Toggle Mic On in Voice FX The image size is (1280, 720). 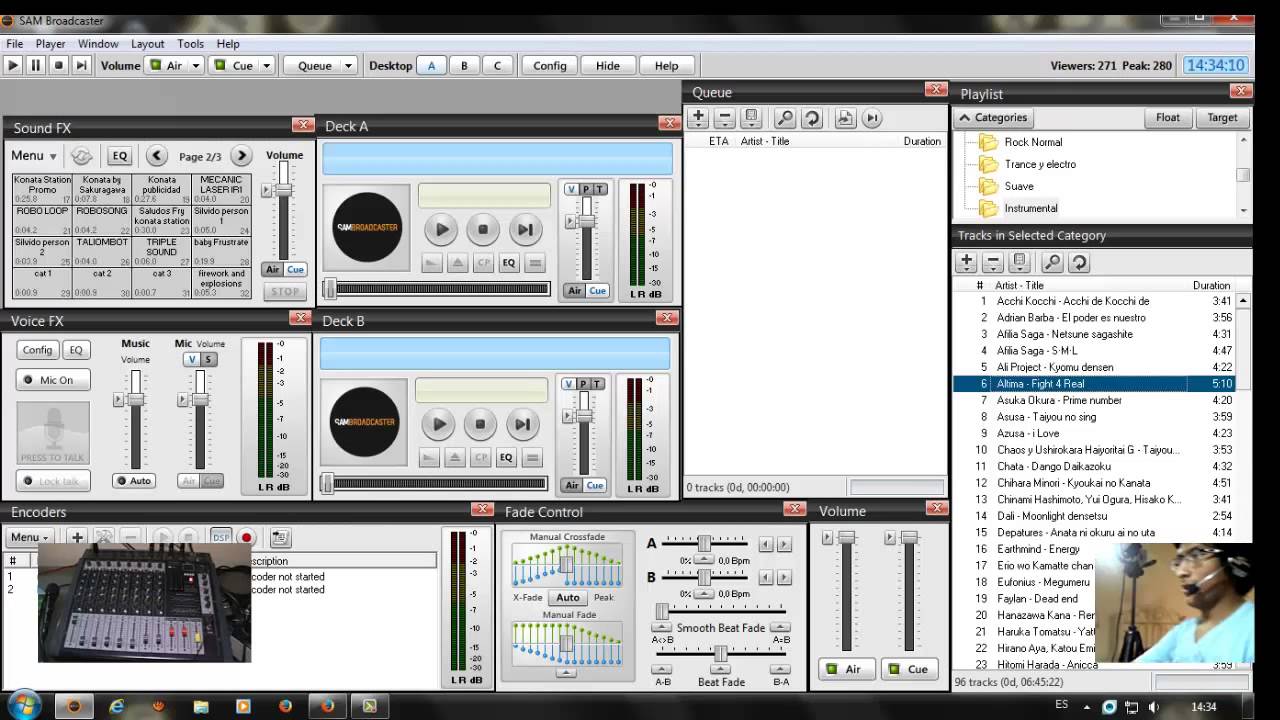pos(53,380)
